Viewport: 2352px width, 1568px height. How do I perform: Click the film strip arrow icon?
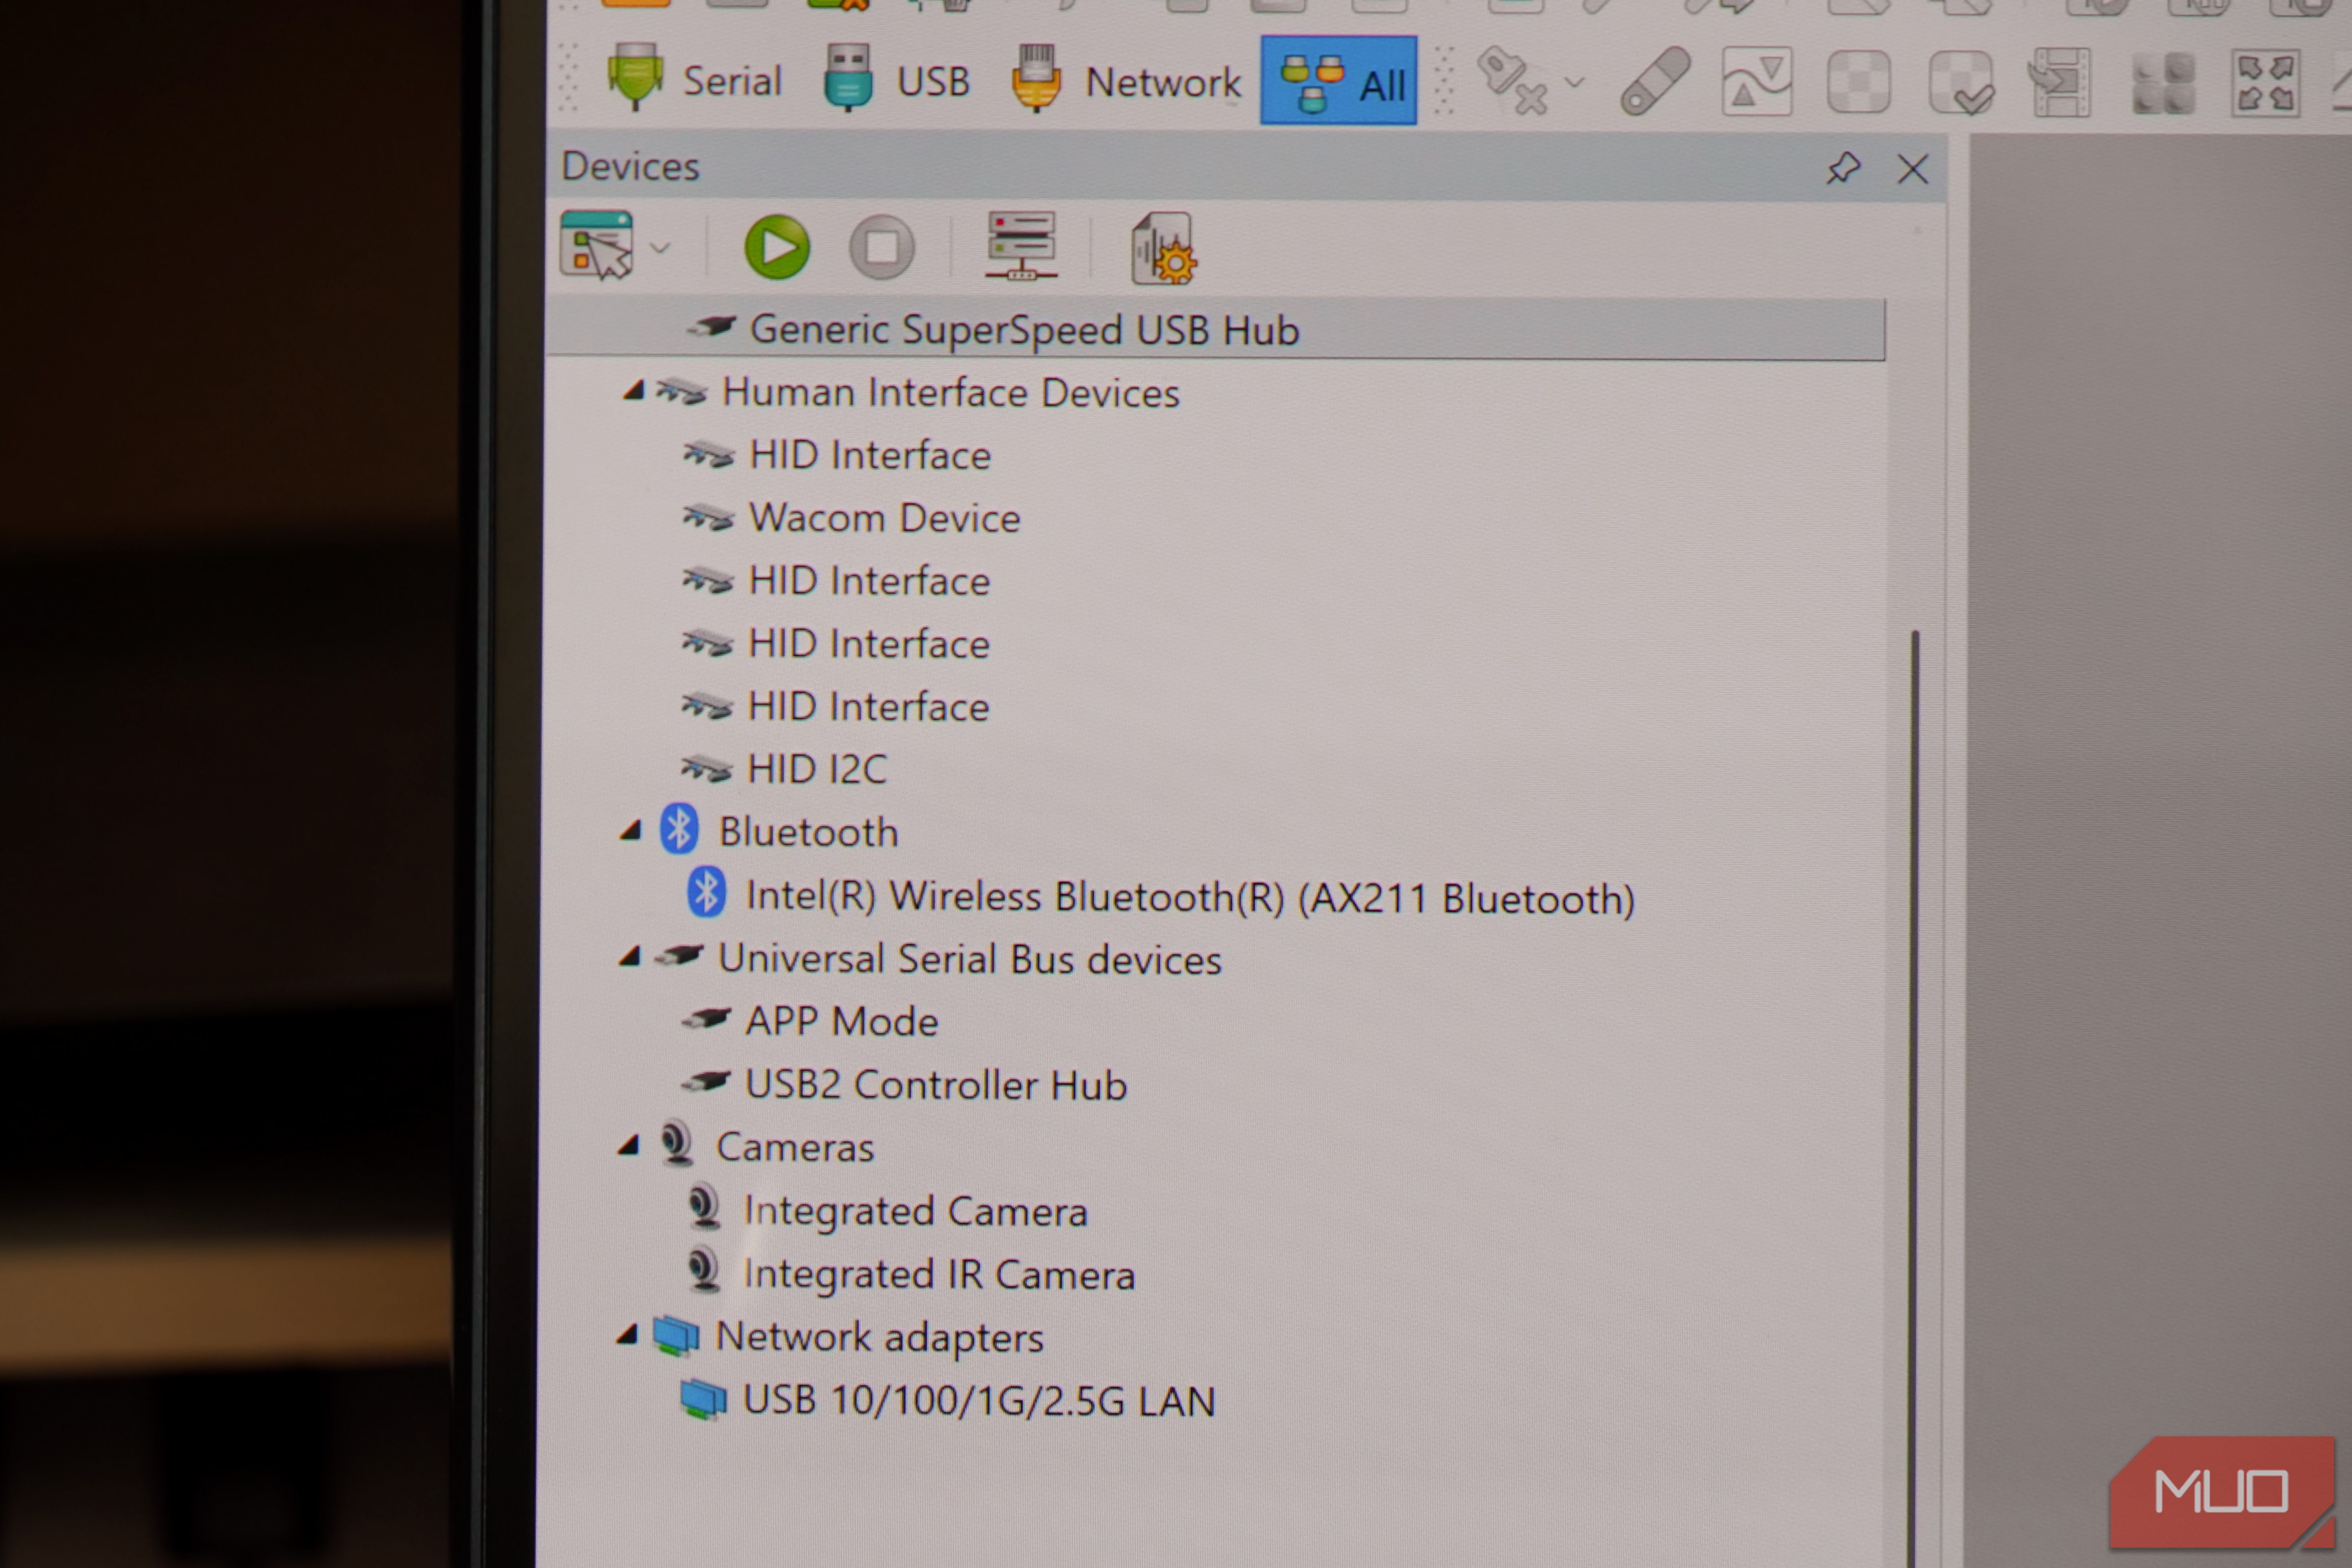2060,83
